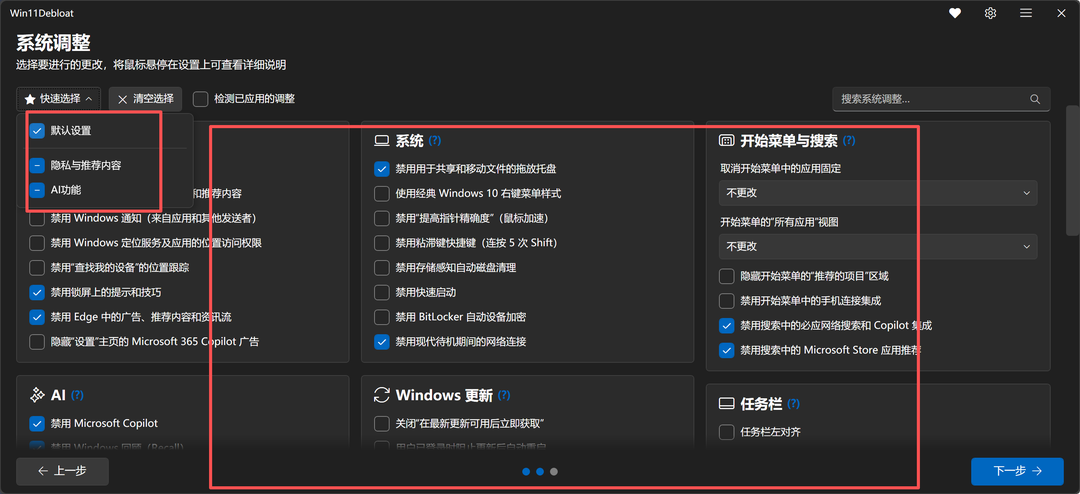Click help icon next to AI
The image size is (1080, 494).
tap(77, 395)
